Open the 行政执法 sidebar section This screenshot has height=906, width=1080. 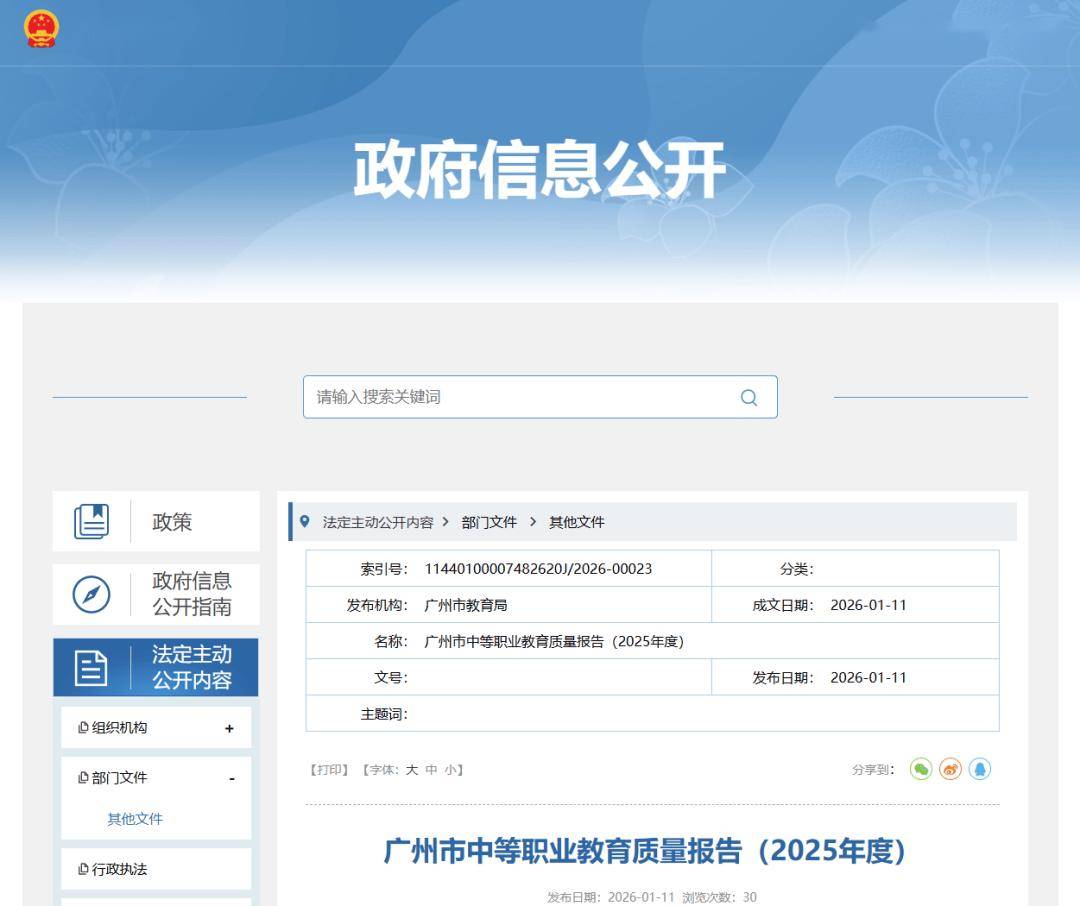point(119,869)
